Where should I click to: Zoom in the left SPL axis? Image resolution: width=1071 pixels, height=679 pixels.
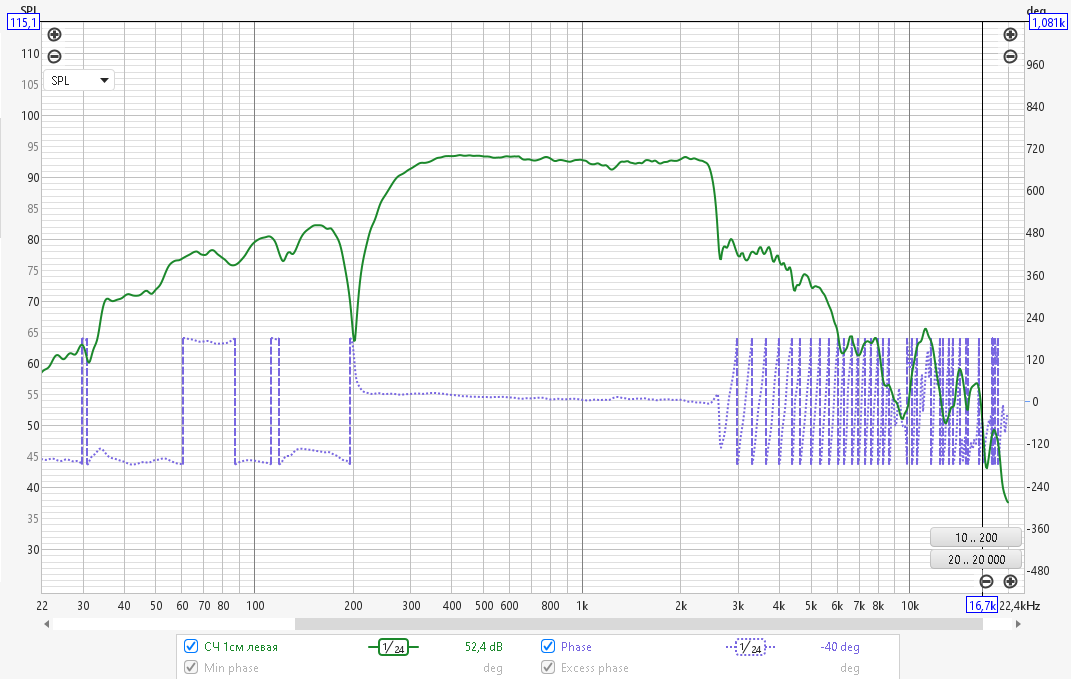[55, 34]
